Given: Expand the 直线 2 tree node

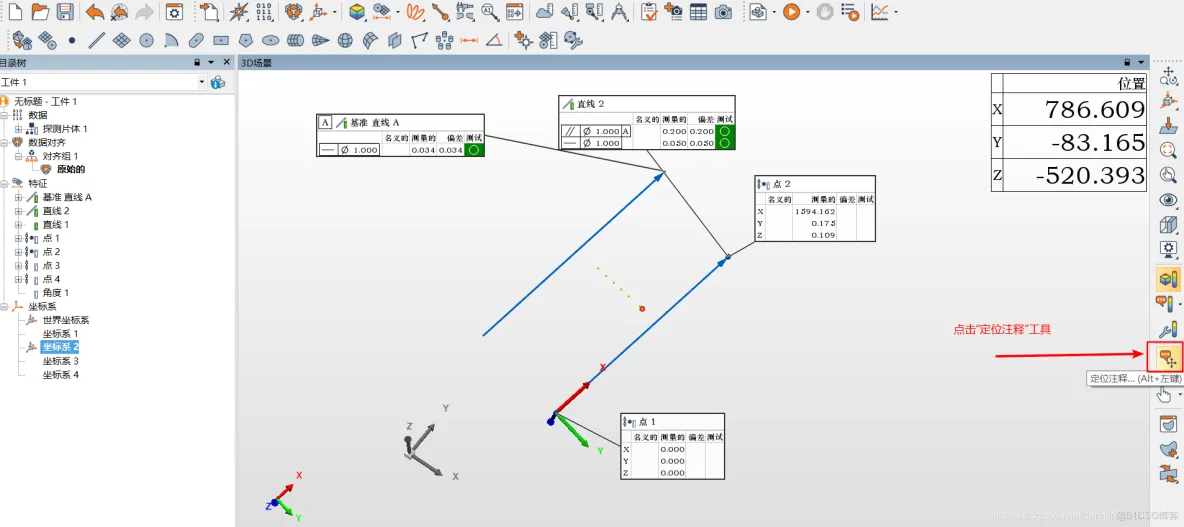Looking at the screenshot, I should tap(17, 211).
